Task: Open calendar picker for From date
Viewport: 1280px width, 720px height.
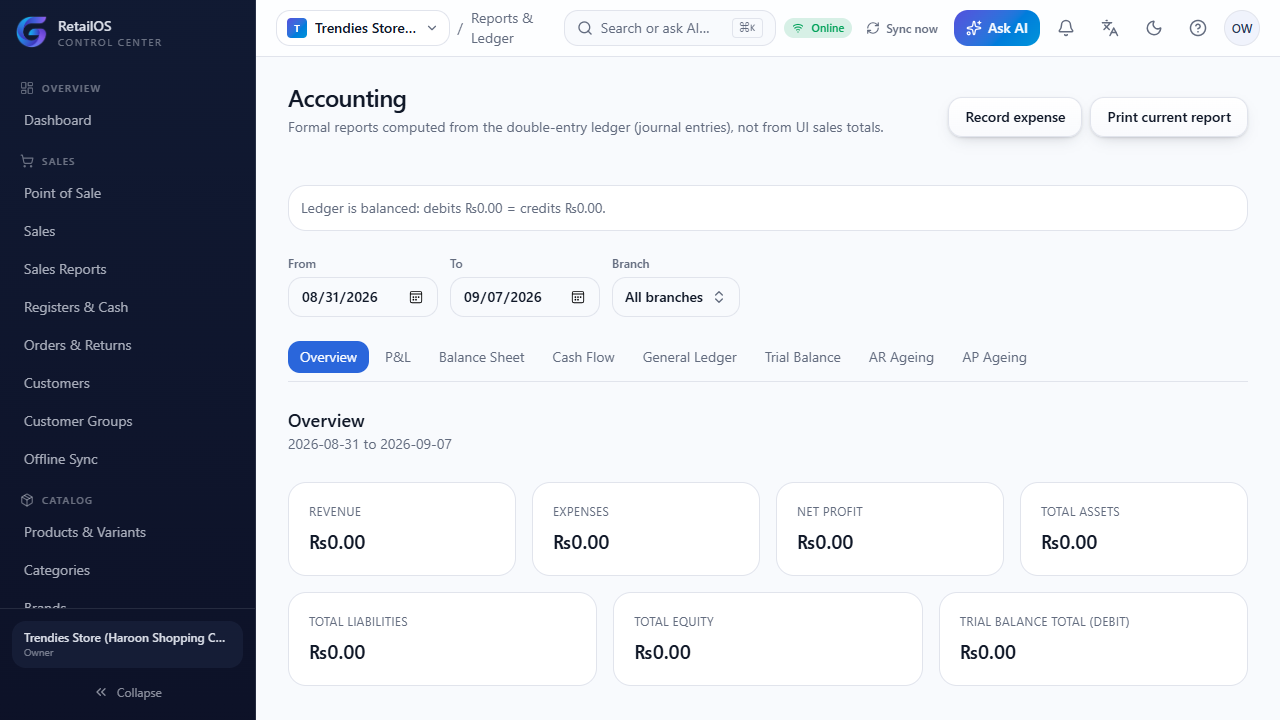Action: pos(416,297)
